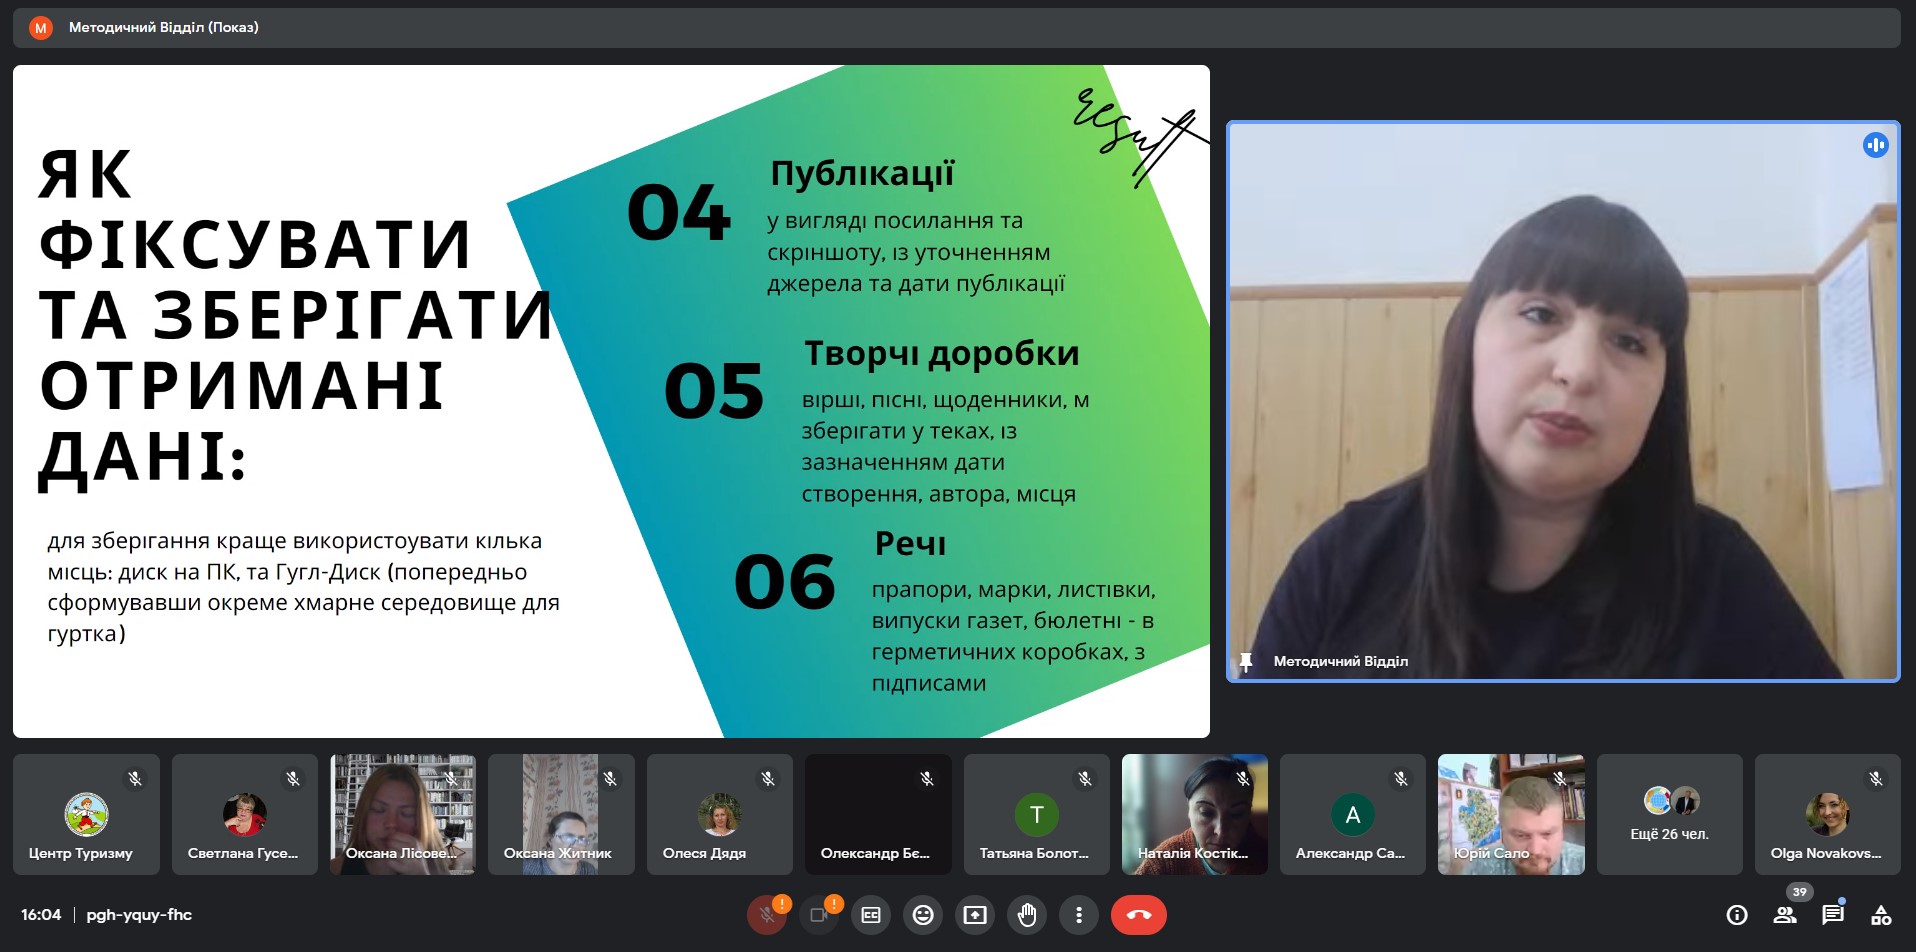The image size is (1916, 952).
Task: Click the present screen icon
Action: (975, 915)
